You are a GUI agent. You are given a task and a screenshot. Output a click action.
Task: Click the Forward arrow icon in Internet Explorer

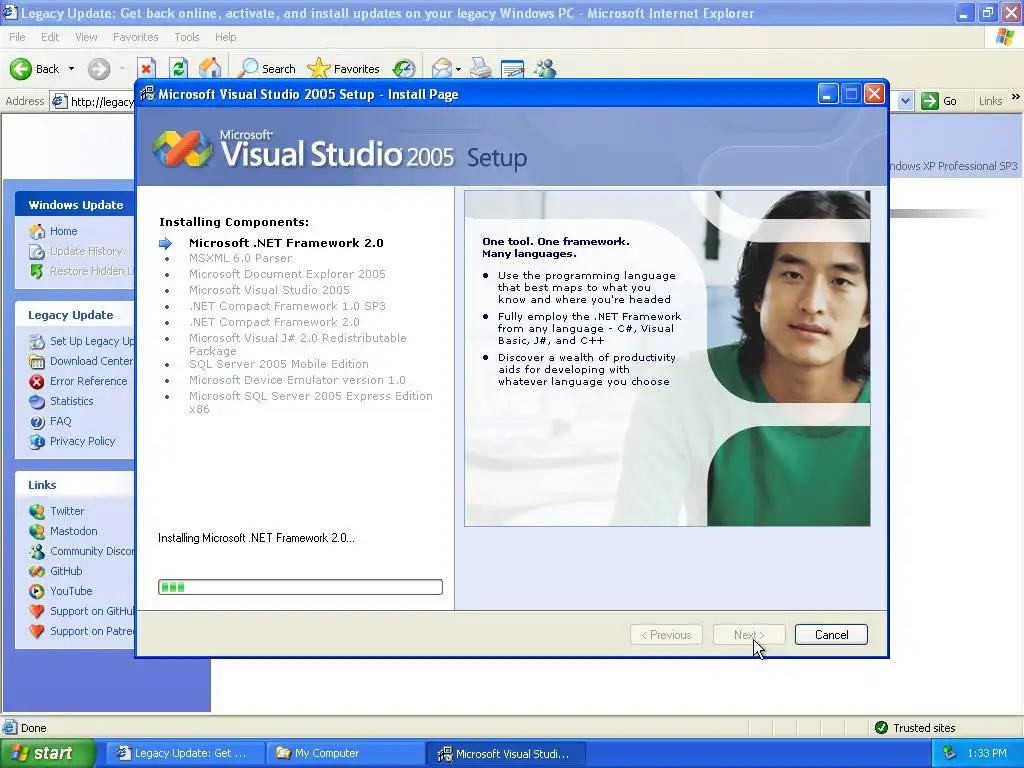point(99,69)
